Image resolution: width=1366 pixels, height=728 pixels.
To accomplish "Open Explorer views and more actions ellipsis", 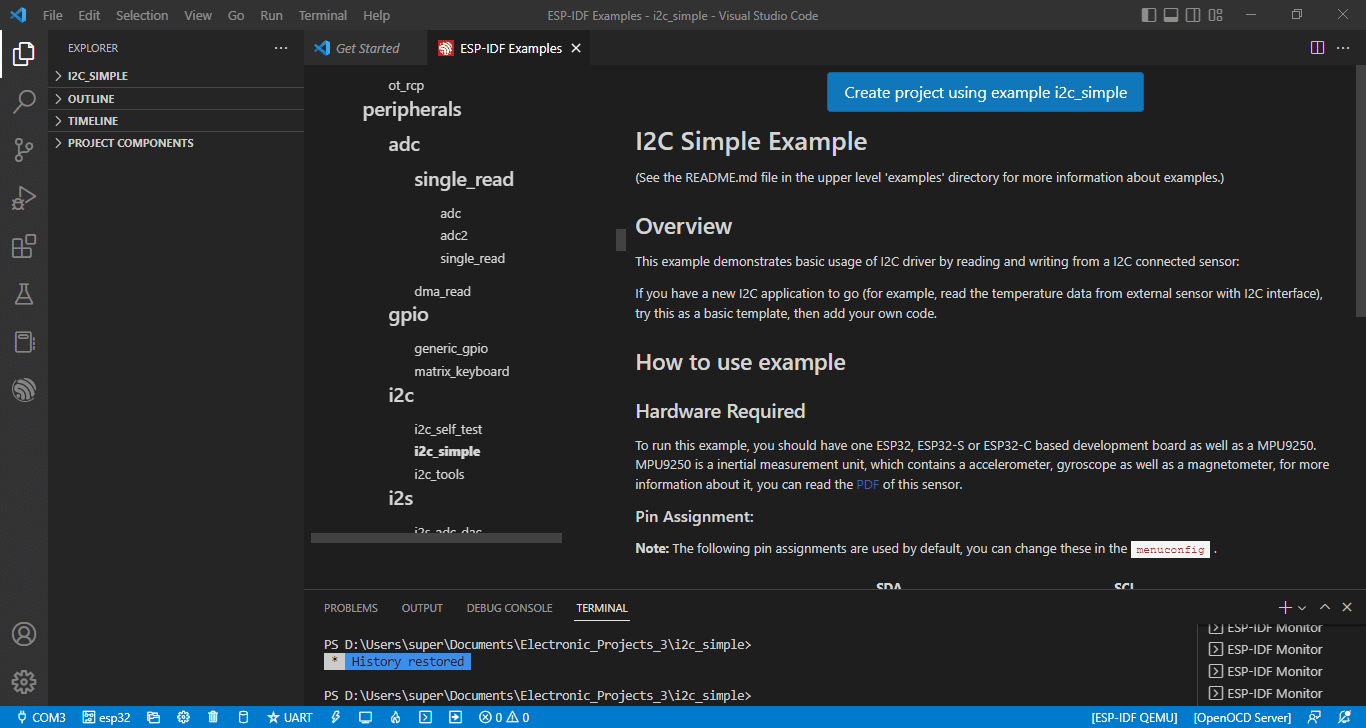I will tap(281, 48).
